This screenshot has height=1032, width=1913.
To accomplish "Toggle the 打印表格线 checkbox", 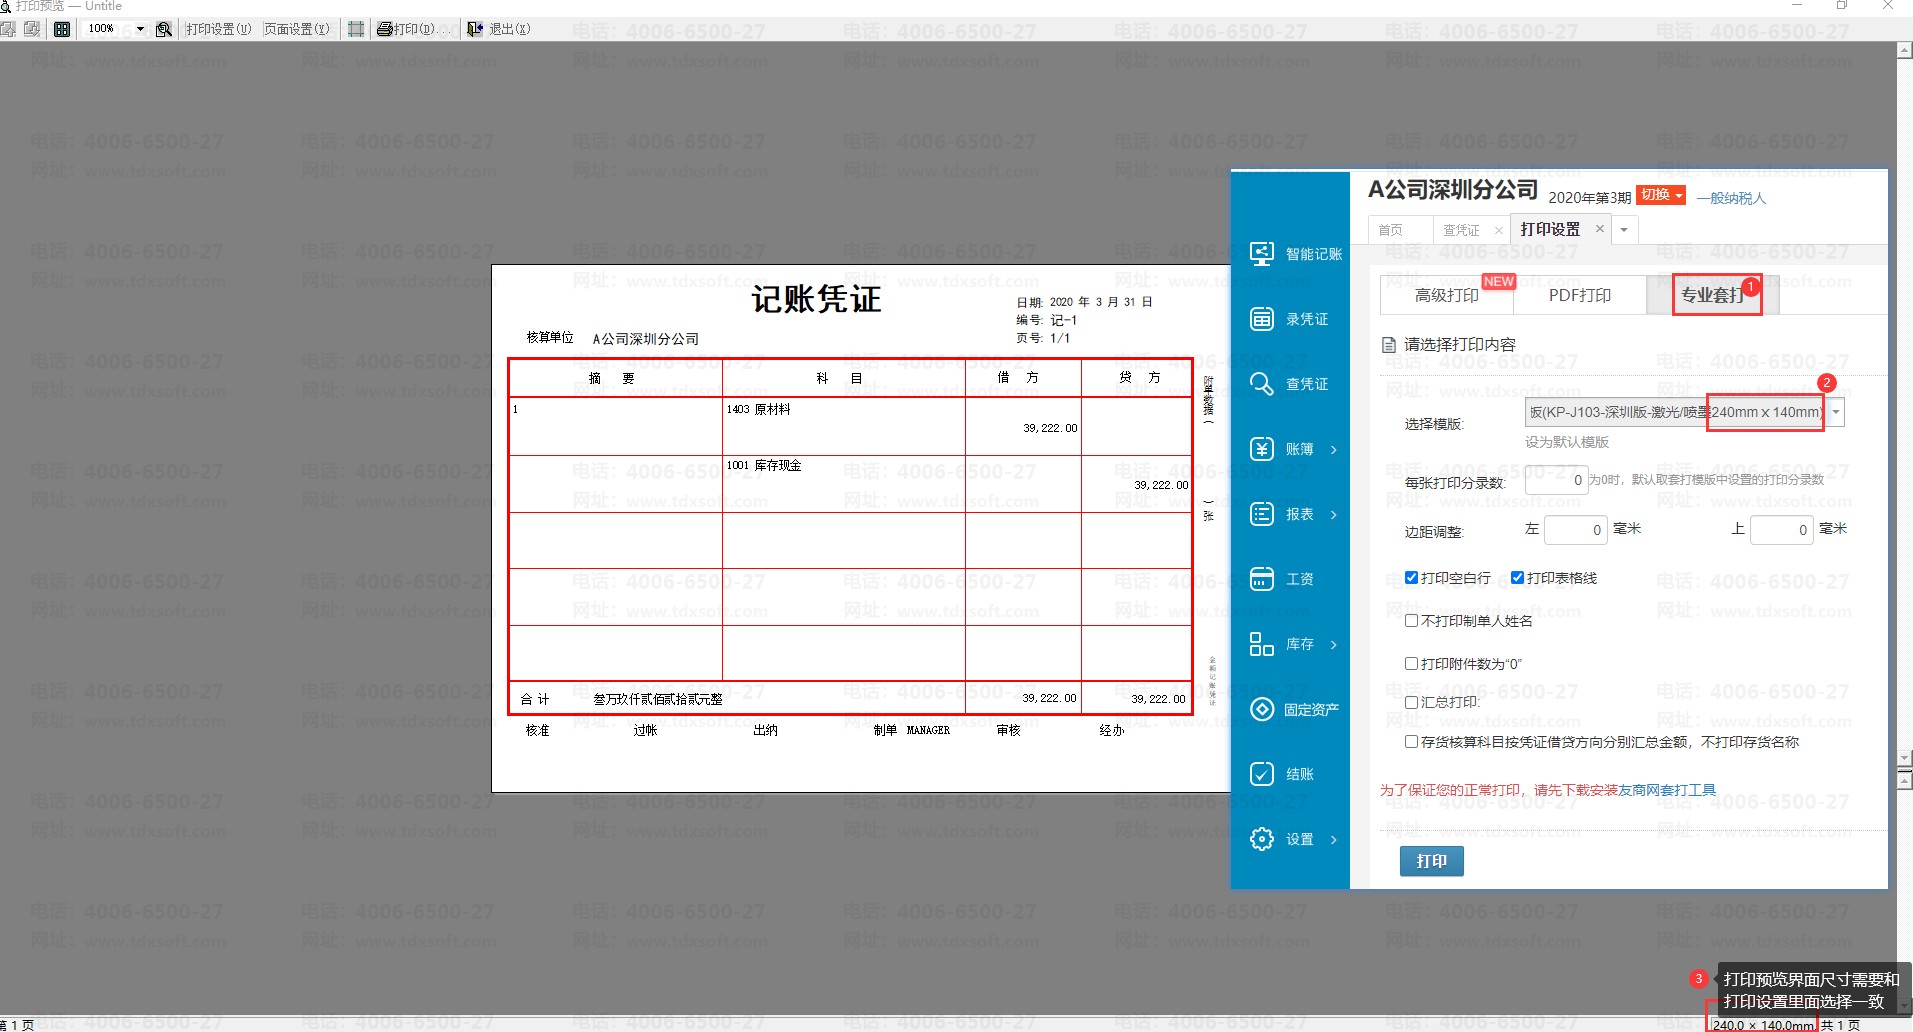I will [1517, 578].
